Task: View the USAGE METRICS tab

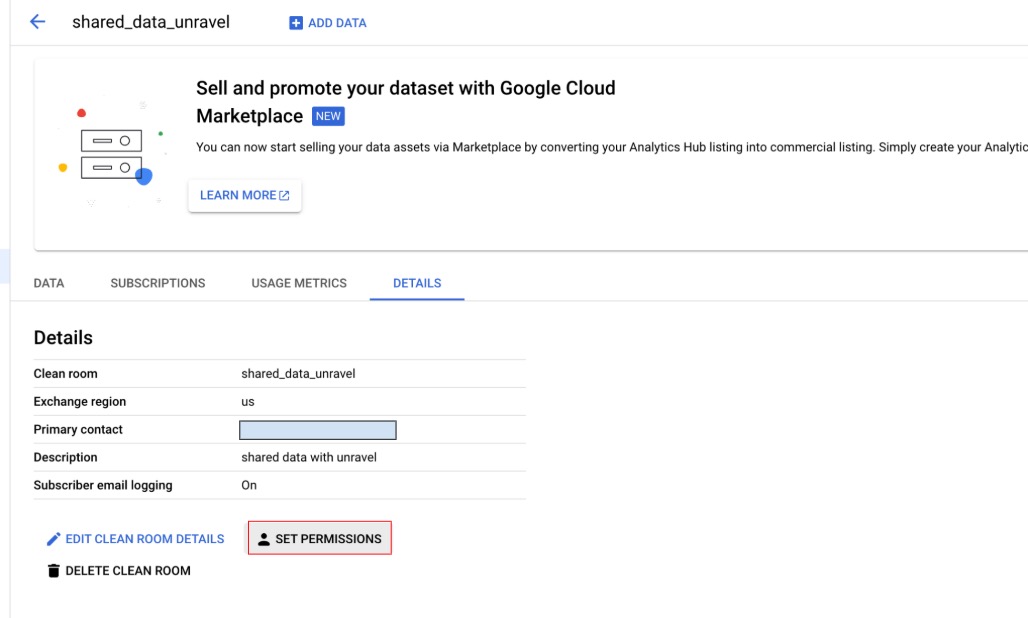Action: pyautogui.click(x=299, y=283)
